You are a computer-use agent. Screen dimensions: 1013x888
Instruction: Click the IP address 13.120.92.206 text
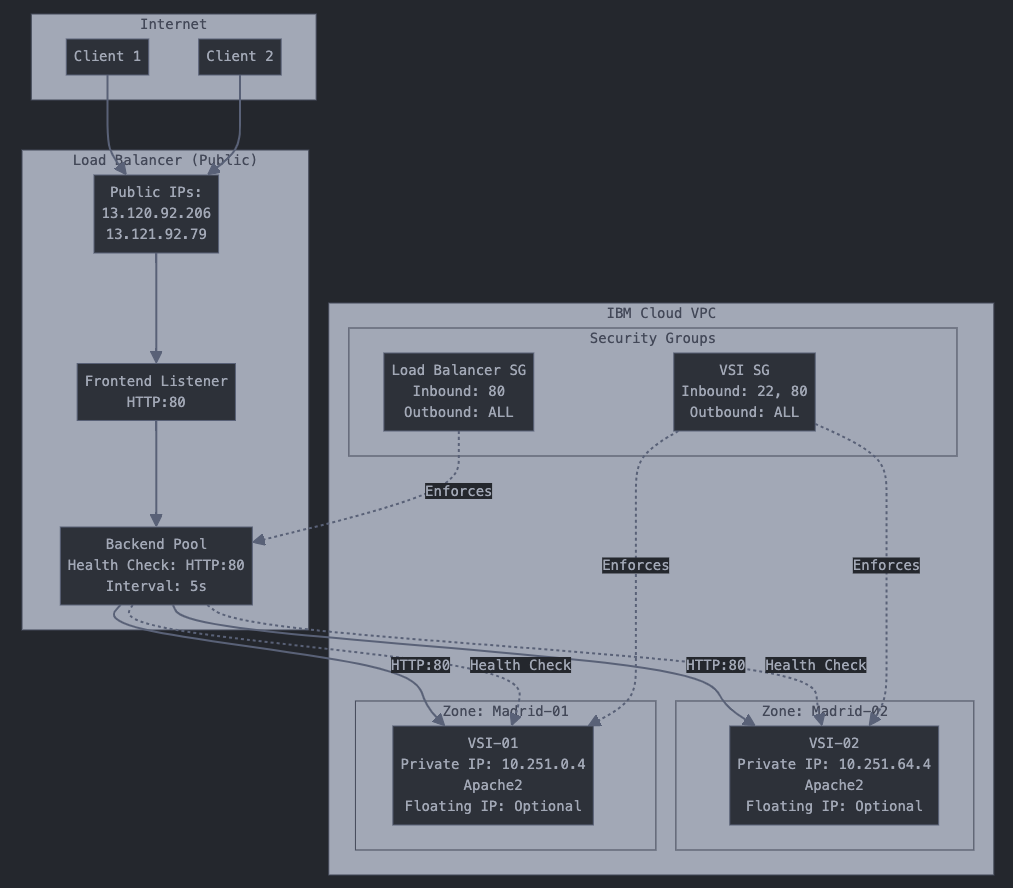coord(155,212)
